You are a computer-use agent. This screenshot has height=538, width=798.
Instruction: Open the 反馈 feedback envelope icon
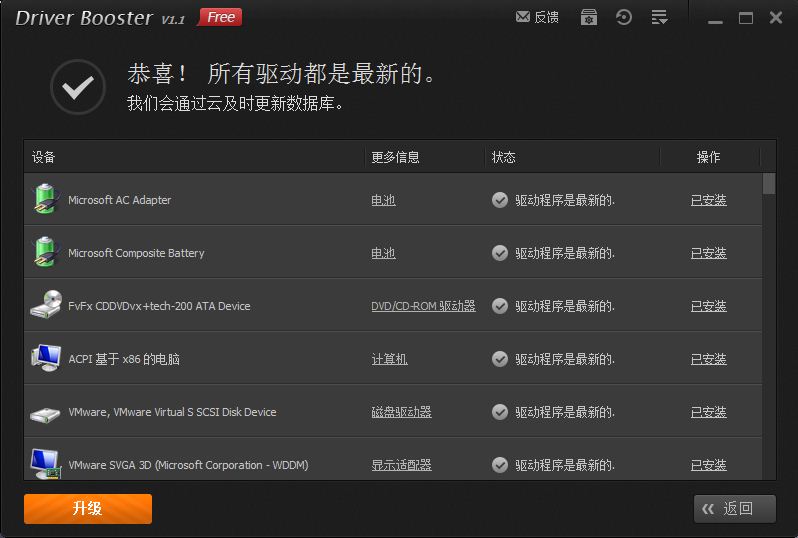523,18
